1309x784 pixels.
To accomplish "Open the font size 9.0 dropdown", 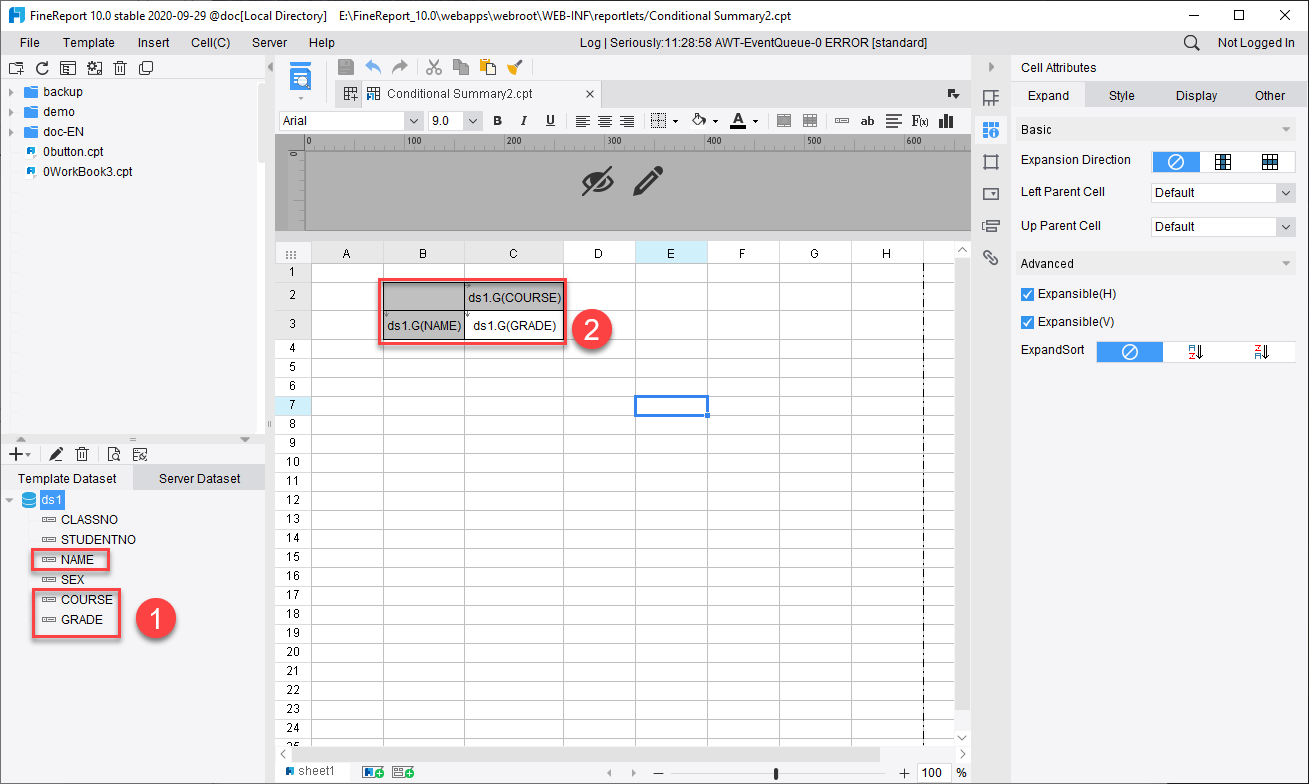I will (x=473, y=121).
